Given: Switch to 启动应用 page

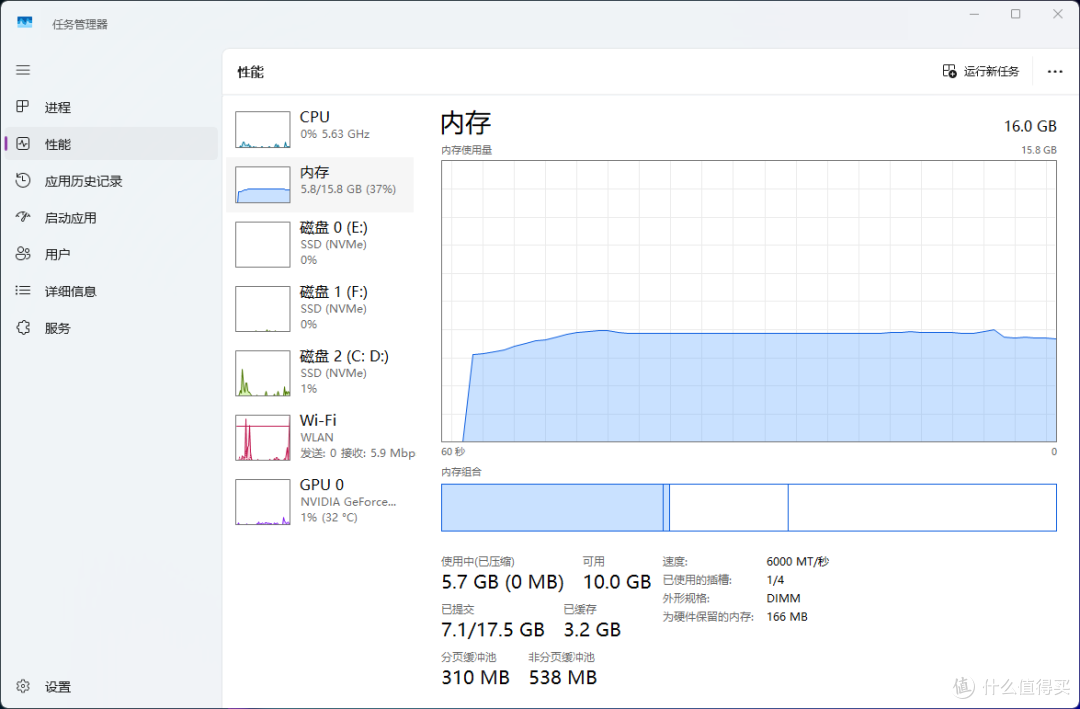Looking at the screenshot, I should pos(111,218).
